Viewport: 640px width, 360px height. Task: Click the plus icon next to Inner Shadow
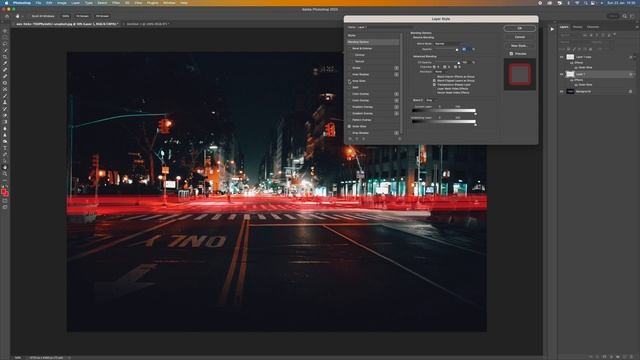(396, 74)
